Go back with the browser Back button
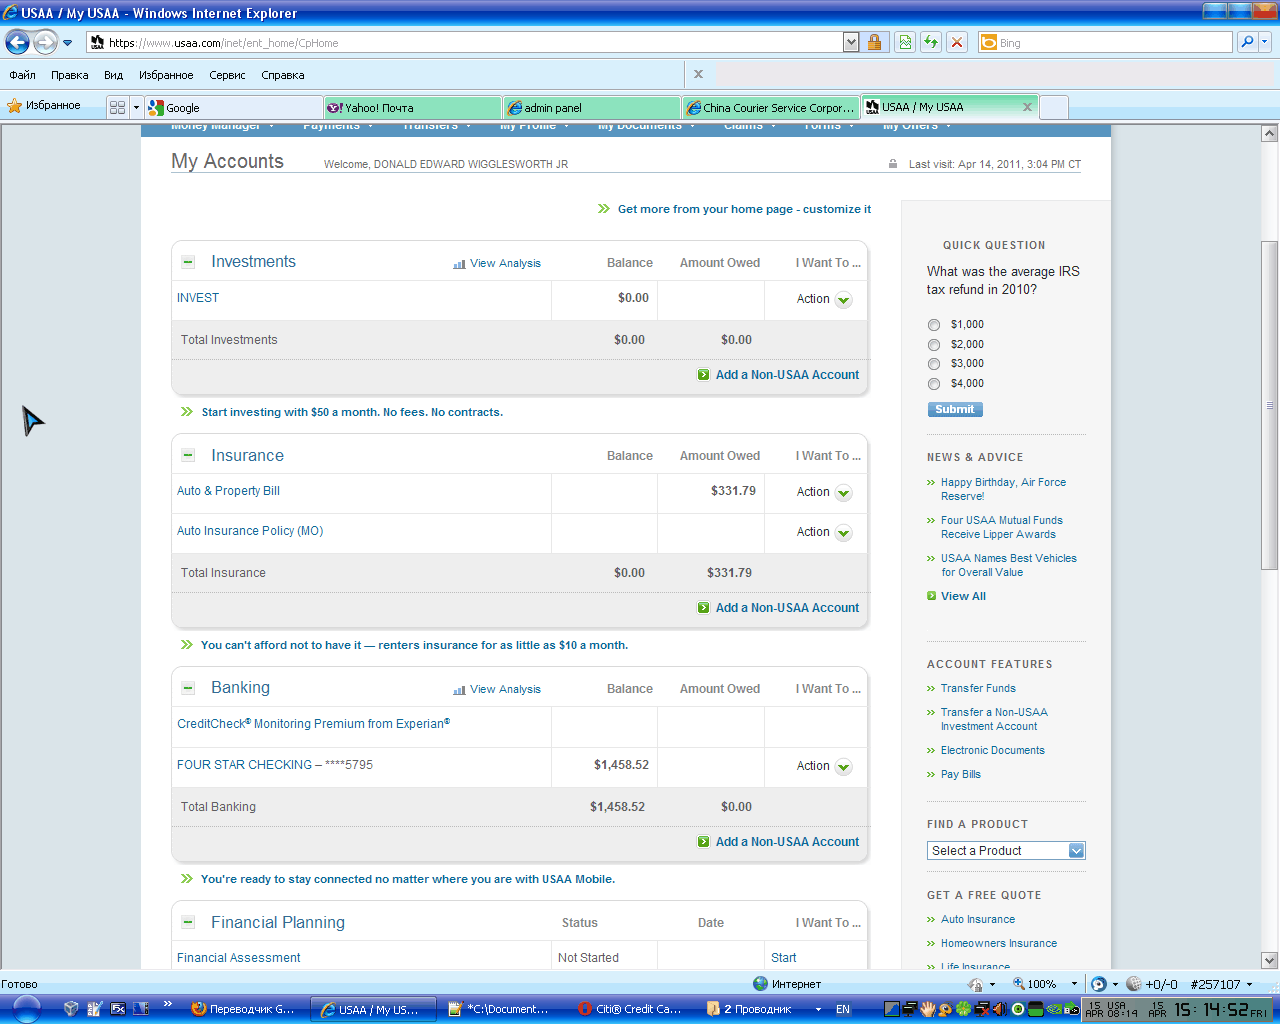 (17, 42)
